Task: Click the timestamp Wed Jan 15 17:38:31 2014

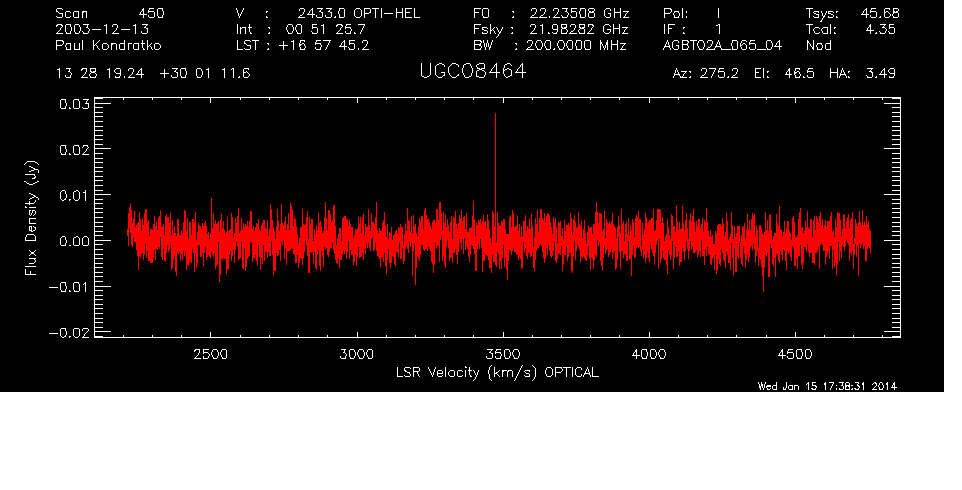Action: (x=827, y=388)
